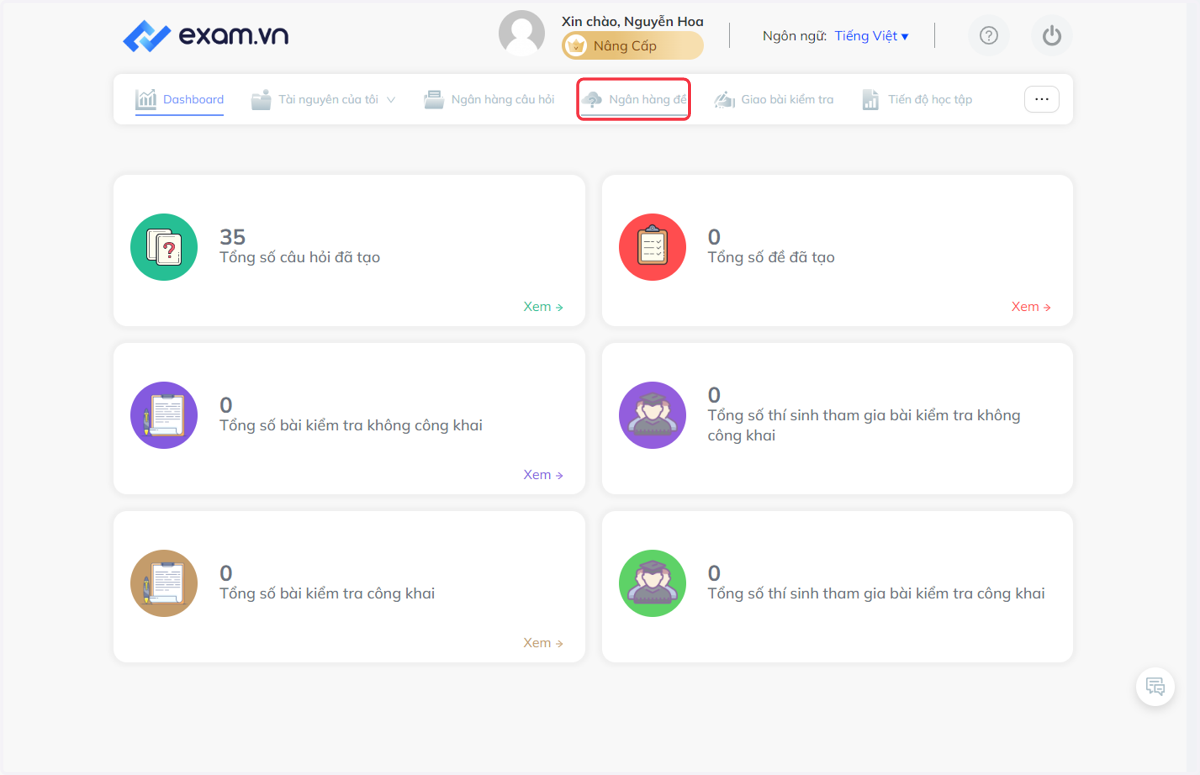The image size is (1200, 775).
Task: Click the Tài nguyên của tôi folder icon
Action: tap(261, 99)
